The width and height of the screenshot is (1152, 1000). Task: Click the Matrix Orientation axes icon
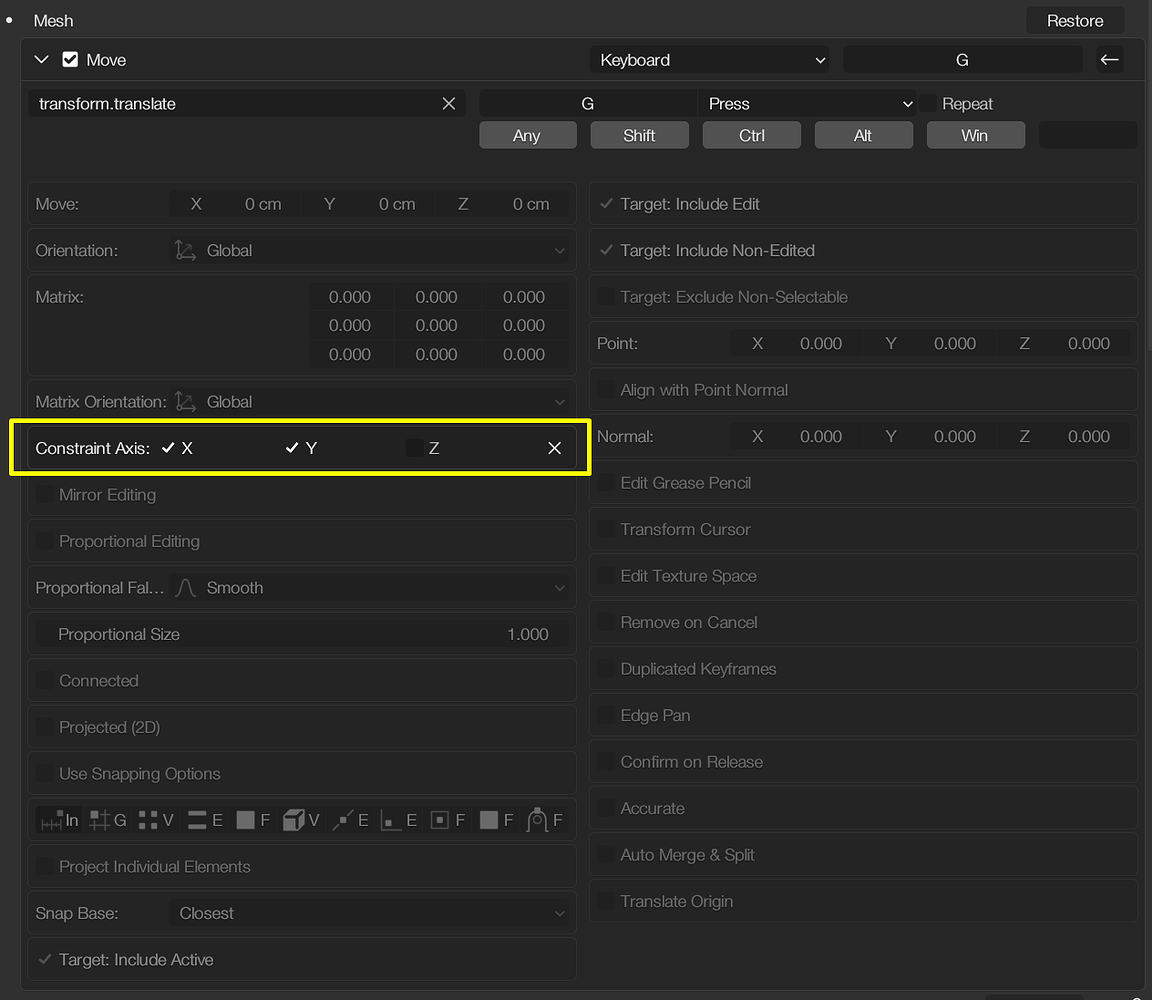coord(185,402)
